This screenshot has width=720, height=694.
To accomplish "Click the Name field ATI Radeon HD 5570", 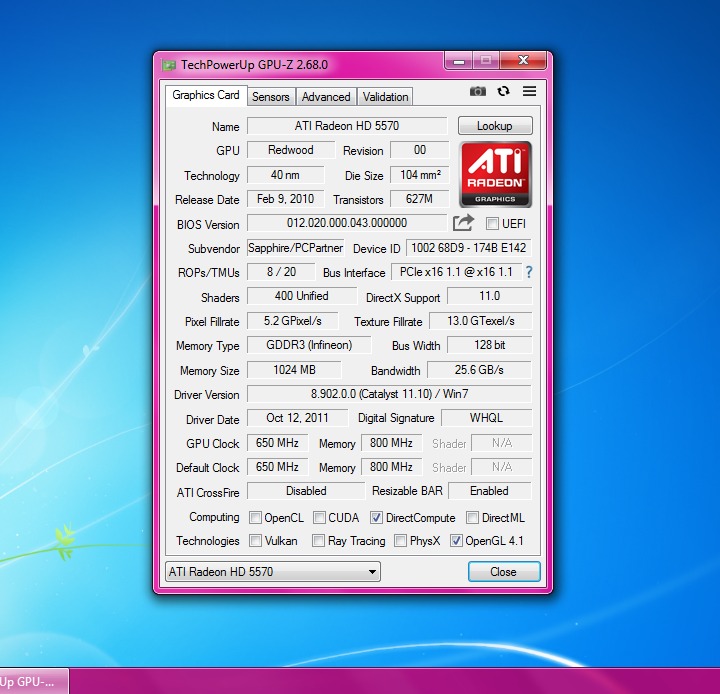I will coord(347,126).
